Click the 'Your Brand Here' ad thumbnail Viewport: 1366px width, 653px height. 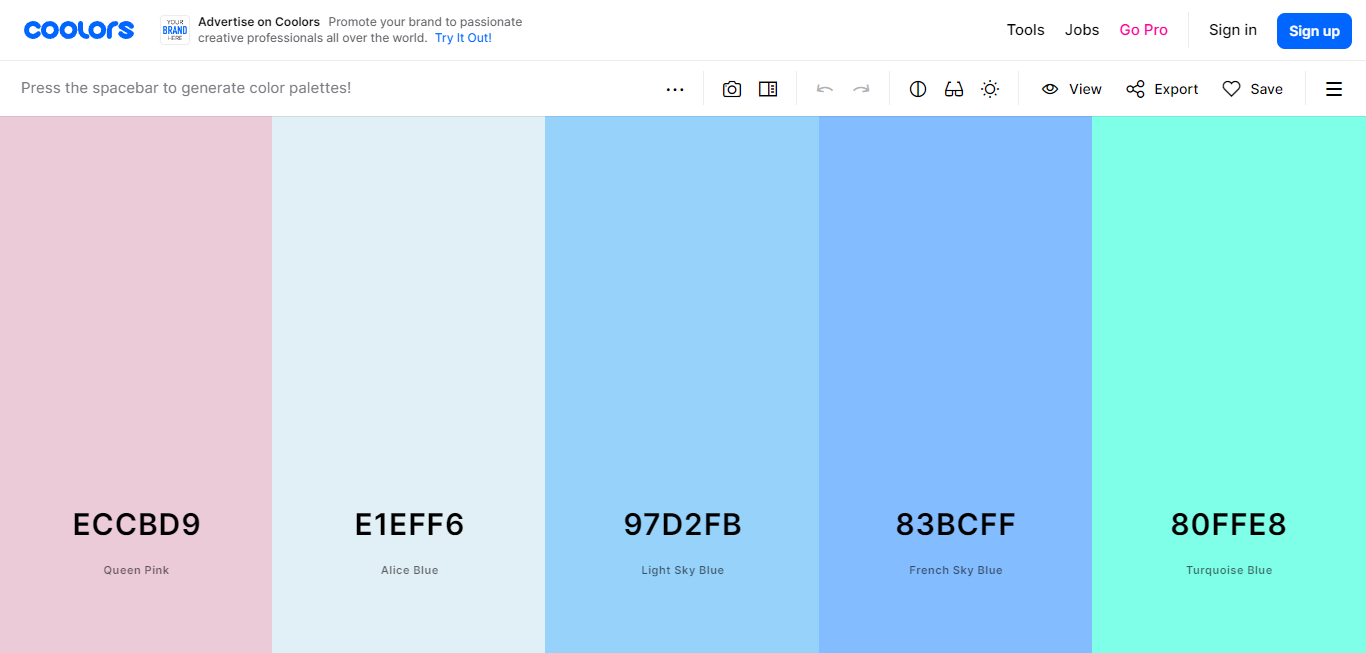coord(175,30)
